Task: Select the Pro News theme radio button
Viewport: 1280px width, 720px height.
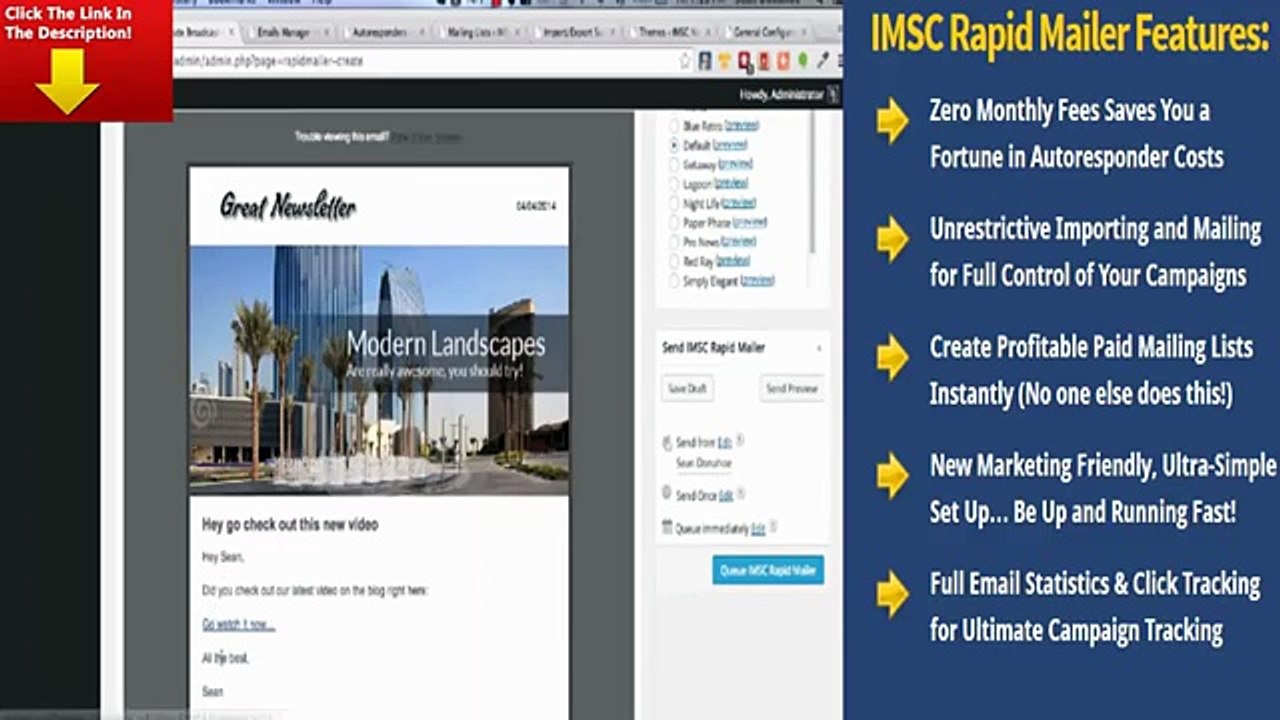Action: click(675, 242)
